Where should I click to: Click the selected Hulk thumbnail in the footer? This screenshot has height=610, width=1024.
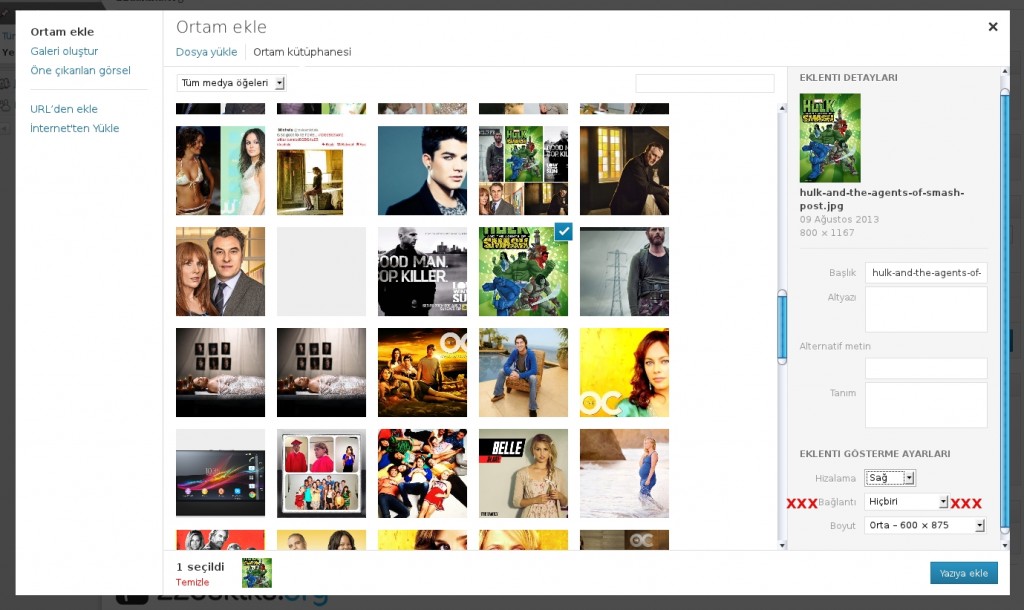click(257, 573)
